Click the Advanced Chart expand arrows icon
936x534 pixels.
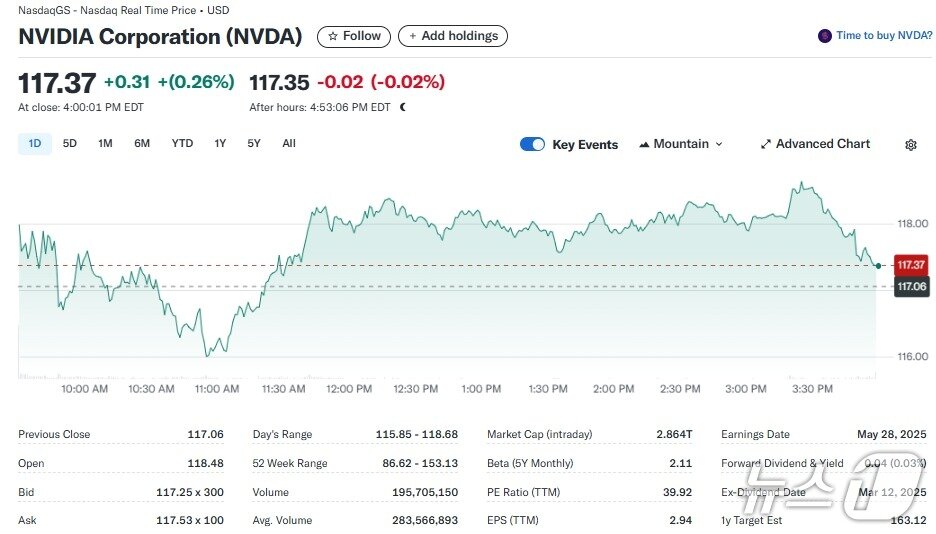point(765,144)
